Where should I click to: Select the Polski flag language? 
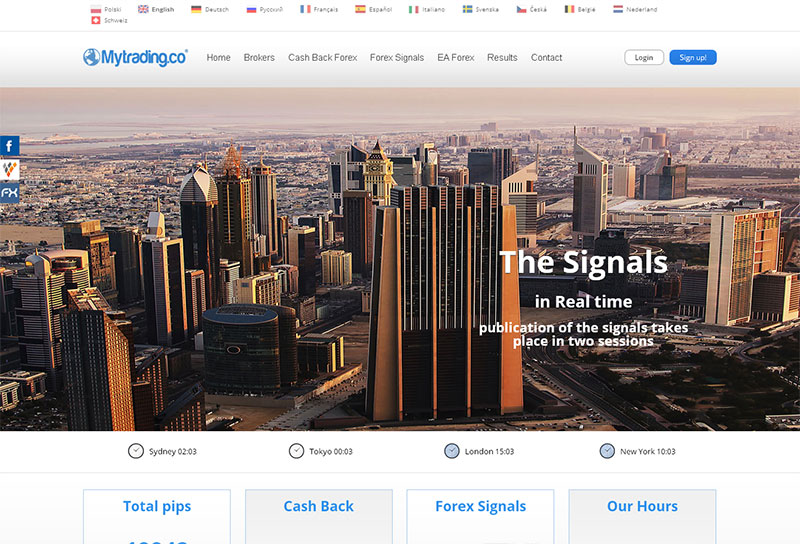coord(95,9)
